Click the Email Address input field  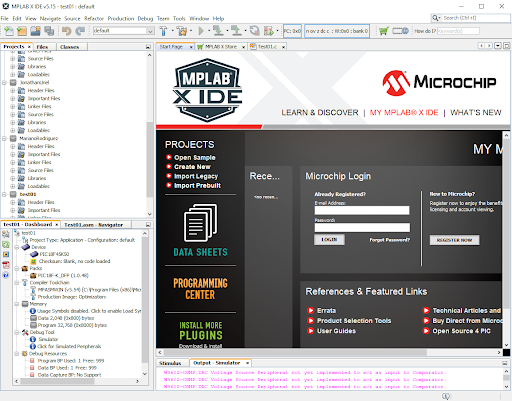[362, 210]
